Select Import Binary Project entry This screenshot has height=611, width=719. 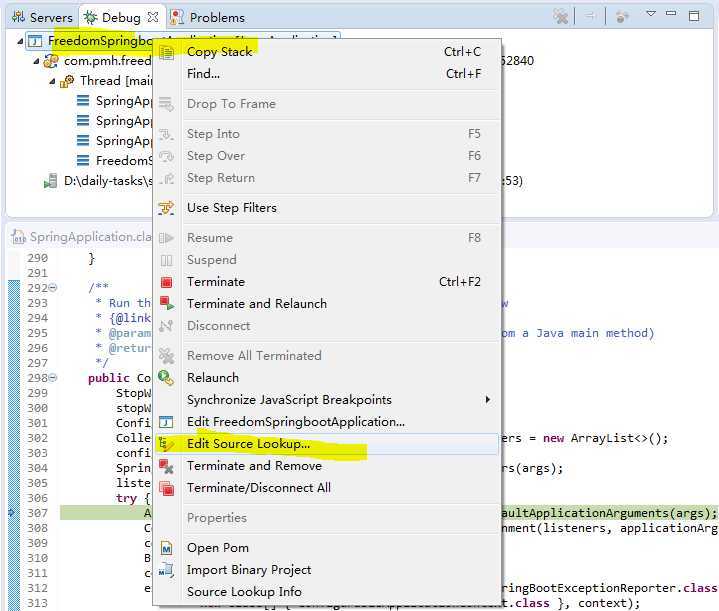click(x=327, y=570)
